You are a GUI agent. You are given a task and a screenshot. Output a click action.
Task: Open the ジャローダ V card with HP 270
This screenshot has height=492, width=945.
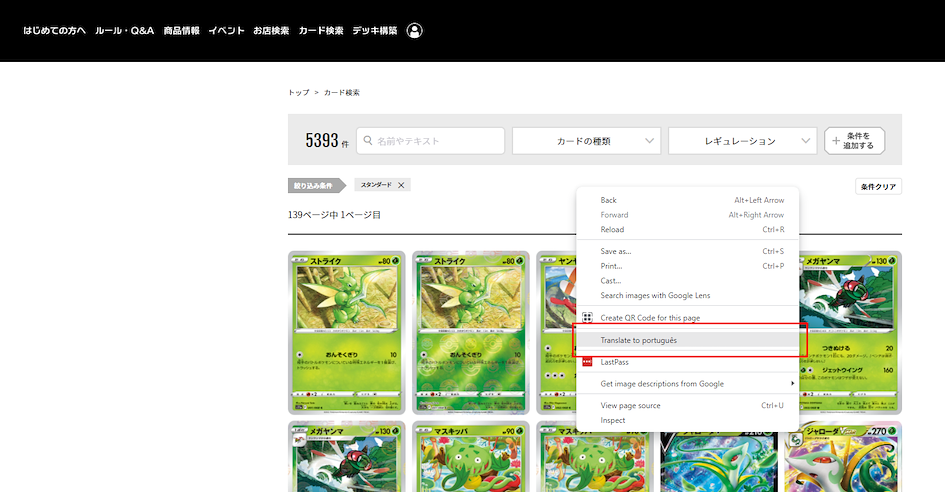(843, 458)
